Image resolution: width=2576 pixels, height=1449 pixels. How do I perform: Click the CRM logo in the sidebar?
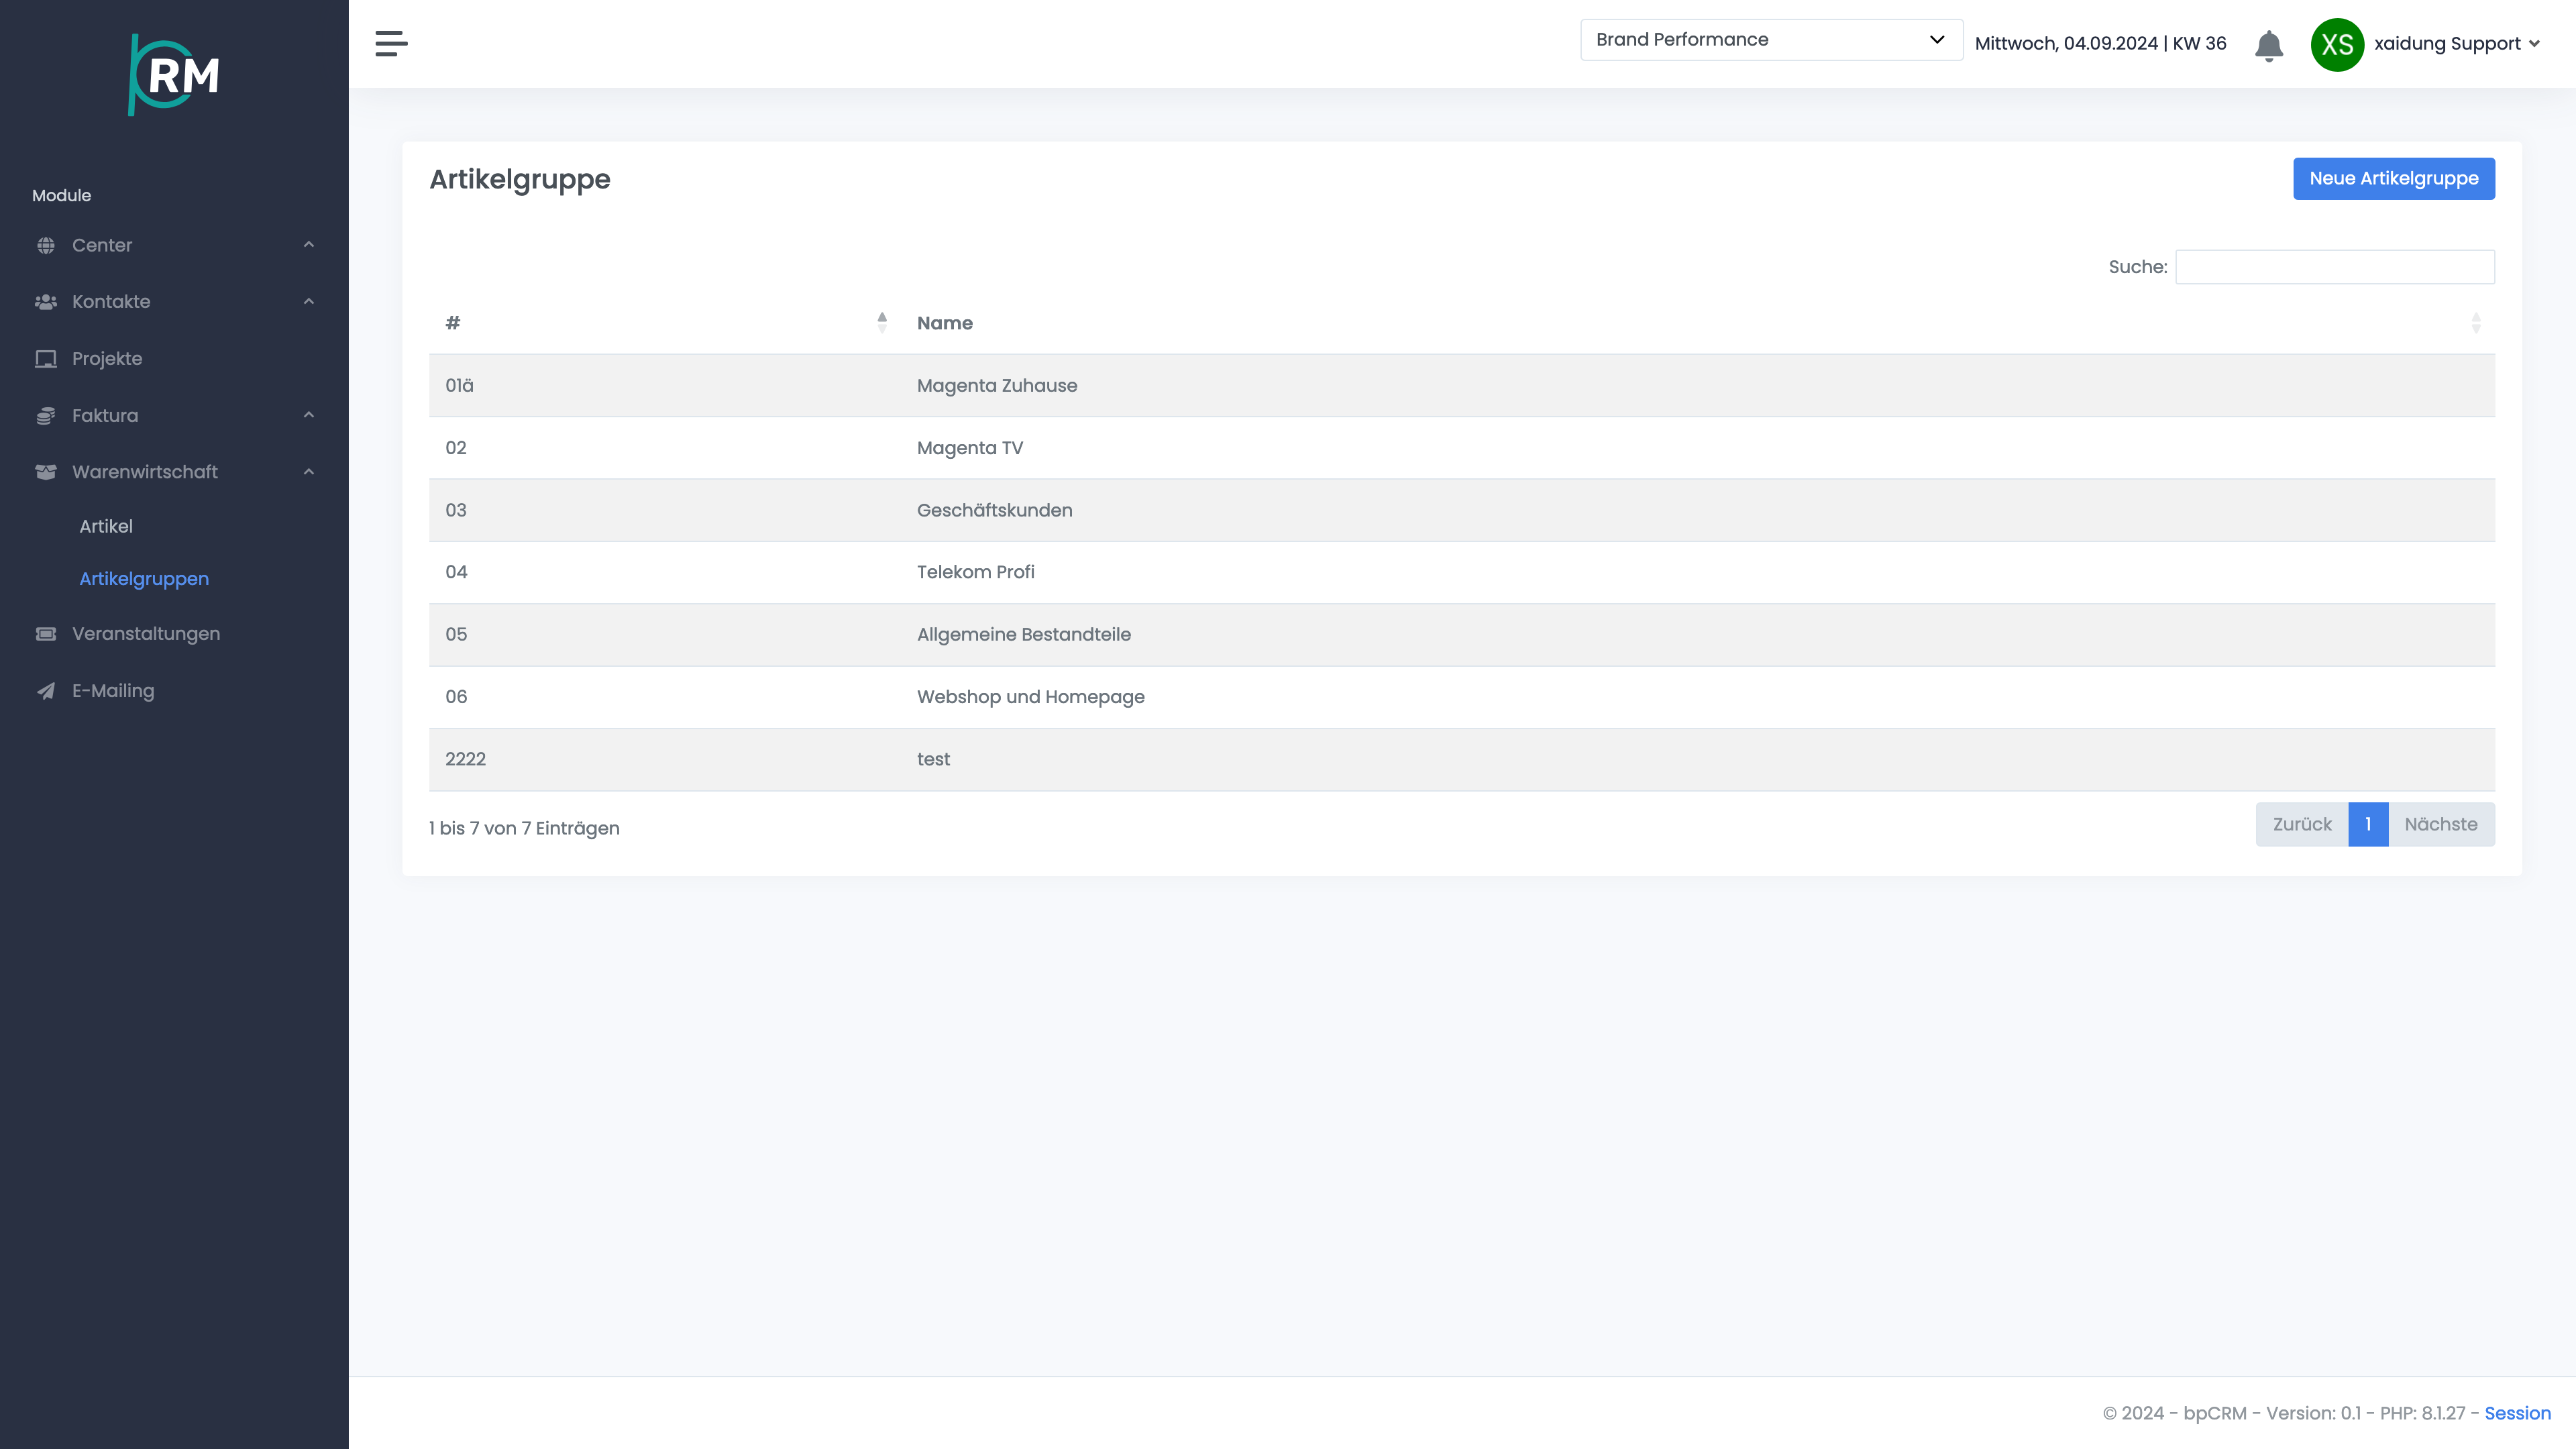tap(174, 74)
